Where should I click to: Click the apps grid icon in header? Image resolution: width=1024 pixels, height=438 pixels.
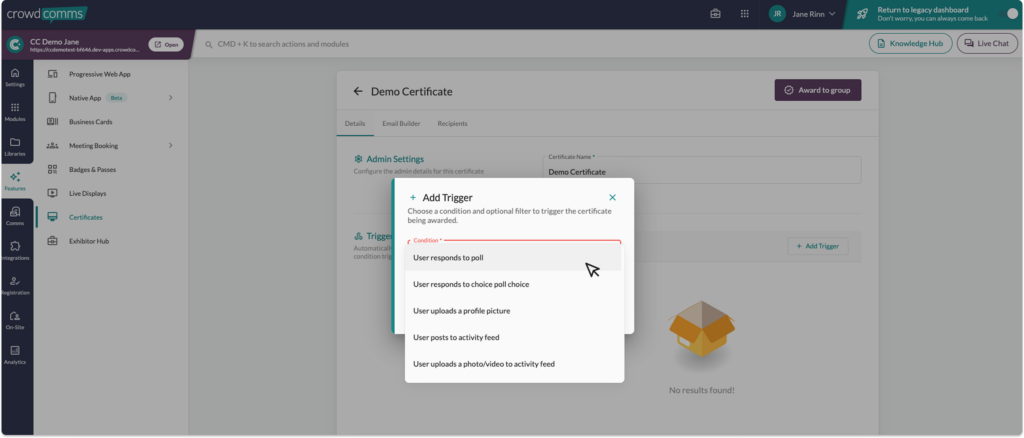point(744,14)
